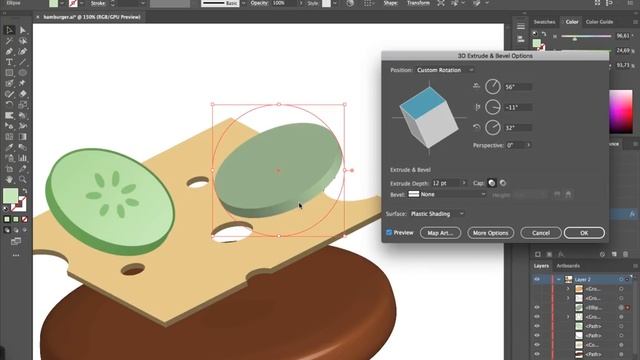This screenshot has width=640, height=360.
Task: Open the Layers panel flyout menu
Action: point(635,266)
